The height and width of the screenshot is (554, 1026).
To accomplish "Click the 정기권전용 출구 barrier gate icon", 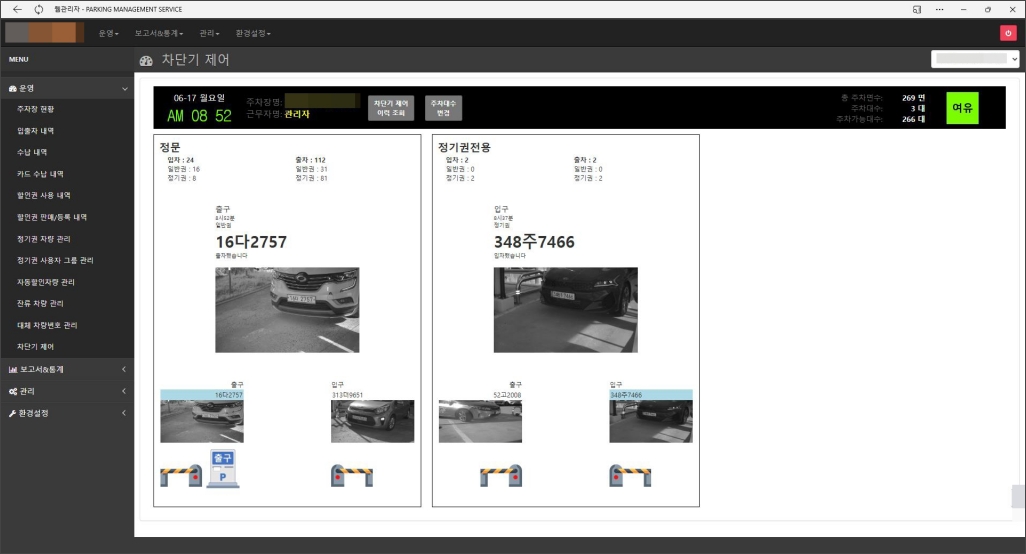I will pos(501,476).
